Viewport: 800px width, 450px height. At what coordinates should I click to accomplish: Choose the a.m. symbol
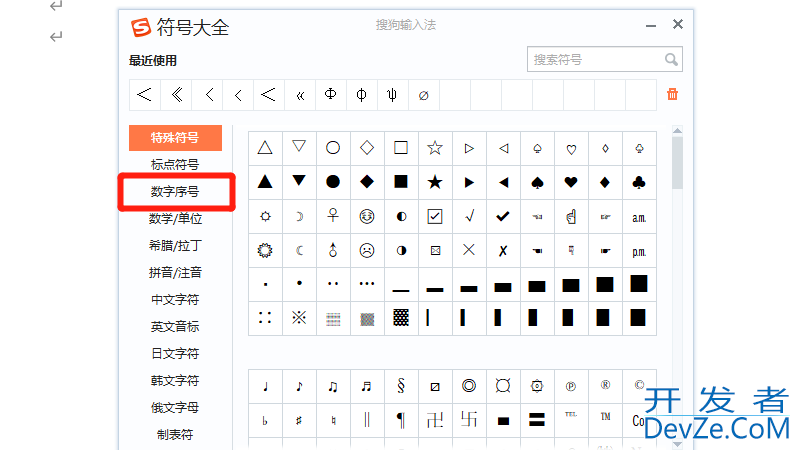639,216
